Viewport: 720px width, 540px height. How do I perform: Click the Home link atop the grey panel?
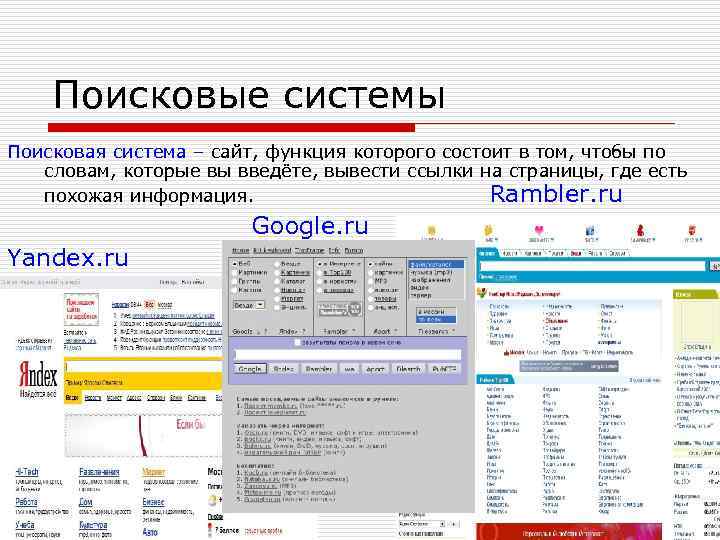(x=240, y=251)
